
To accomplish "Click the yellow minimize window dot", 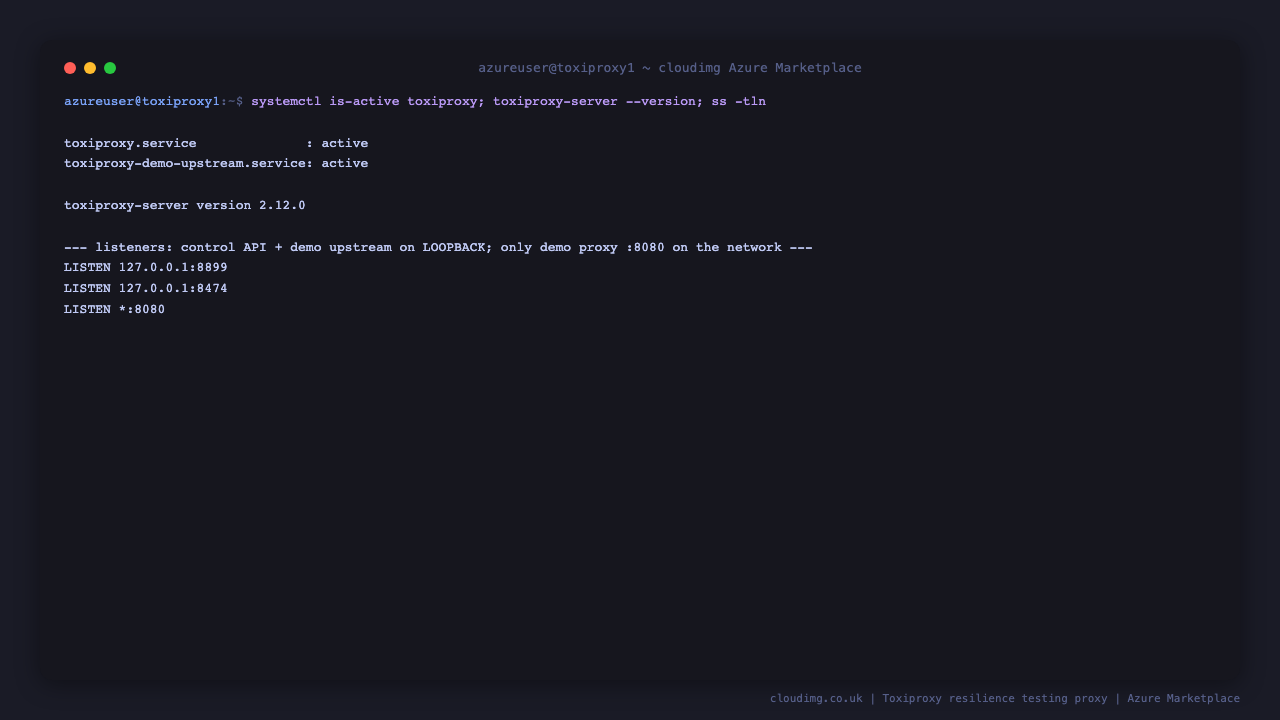I will tap(90, 68).
